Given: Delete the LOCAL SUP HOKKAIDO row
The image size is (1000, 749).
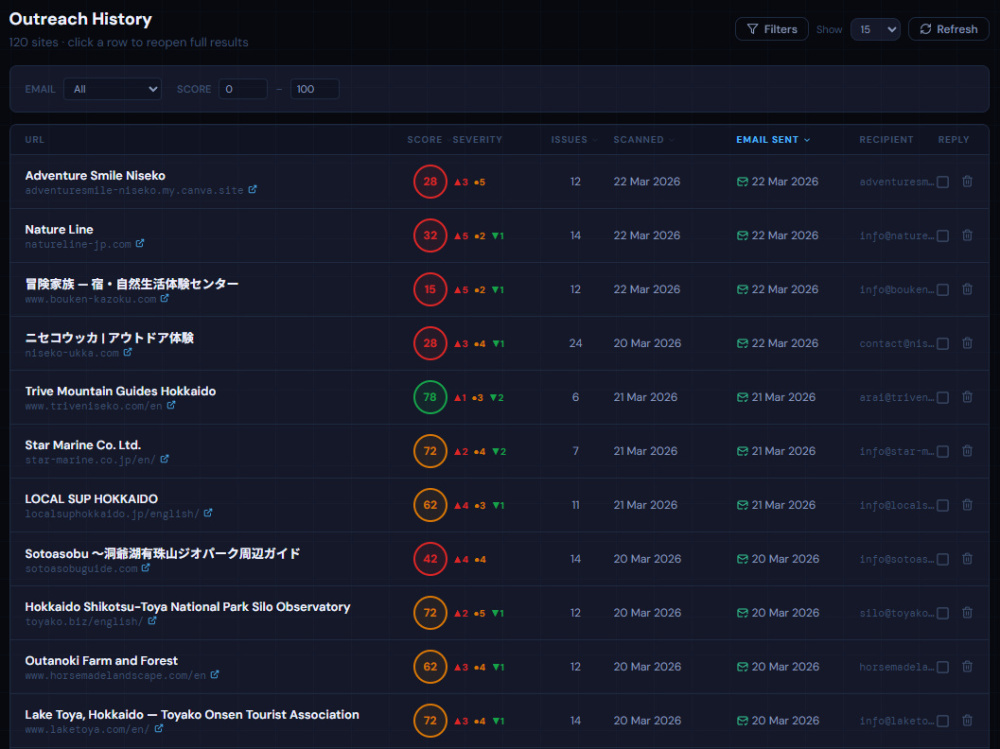Looking at the screenshot, I should click(x=967, y=505).
